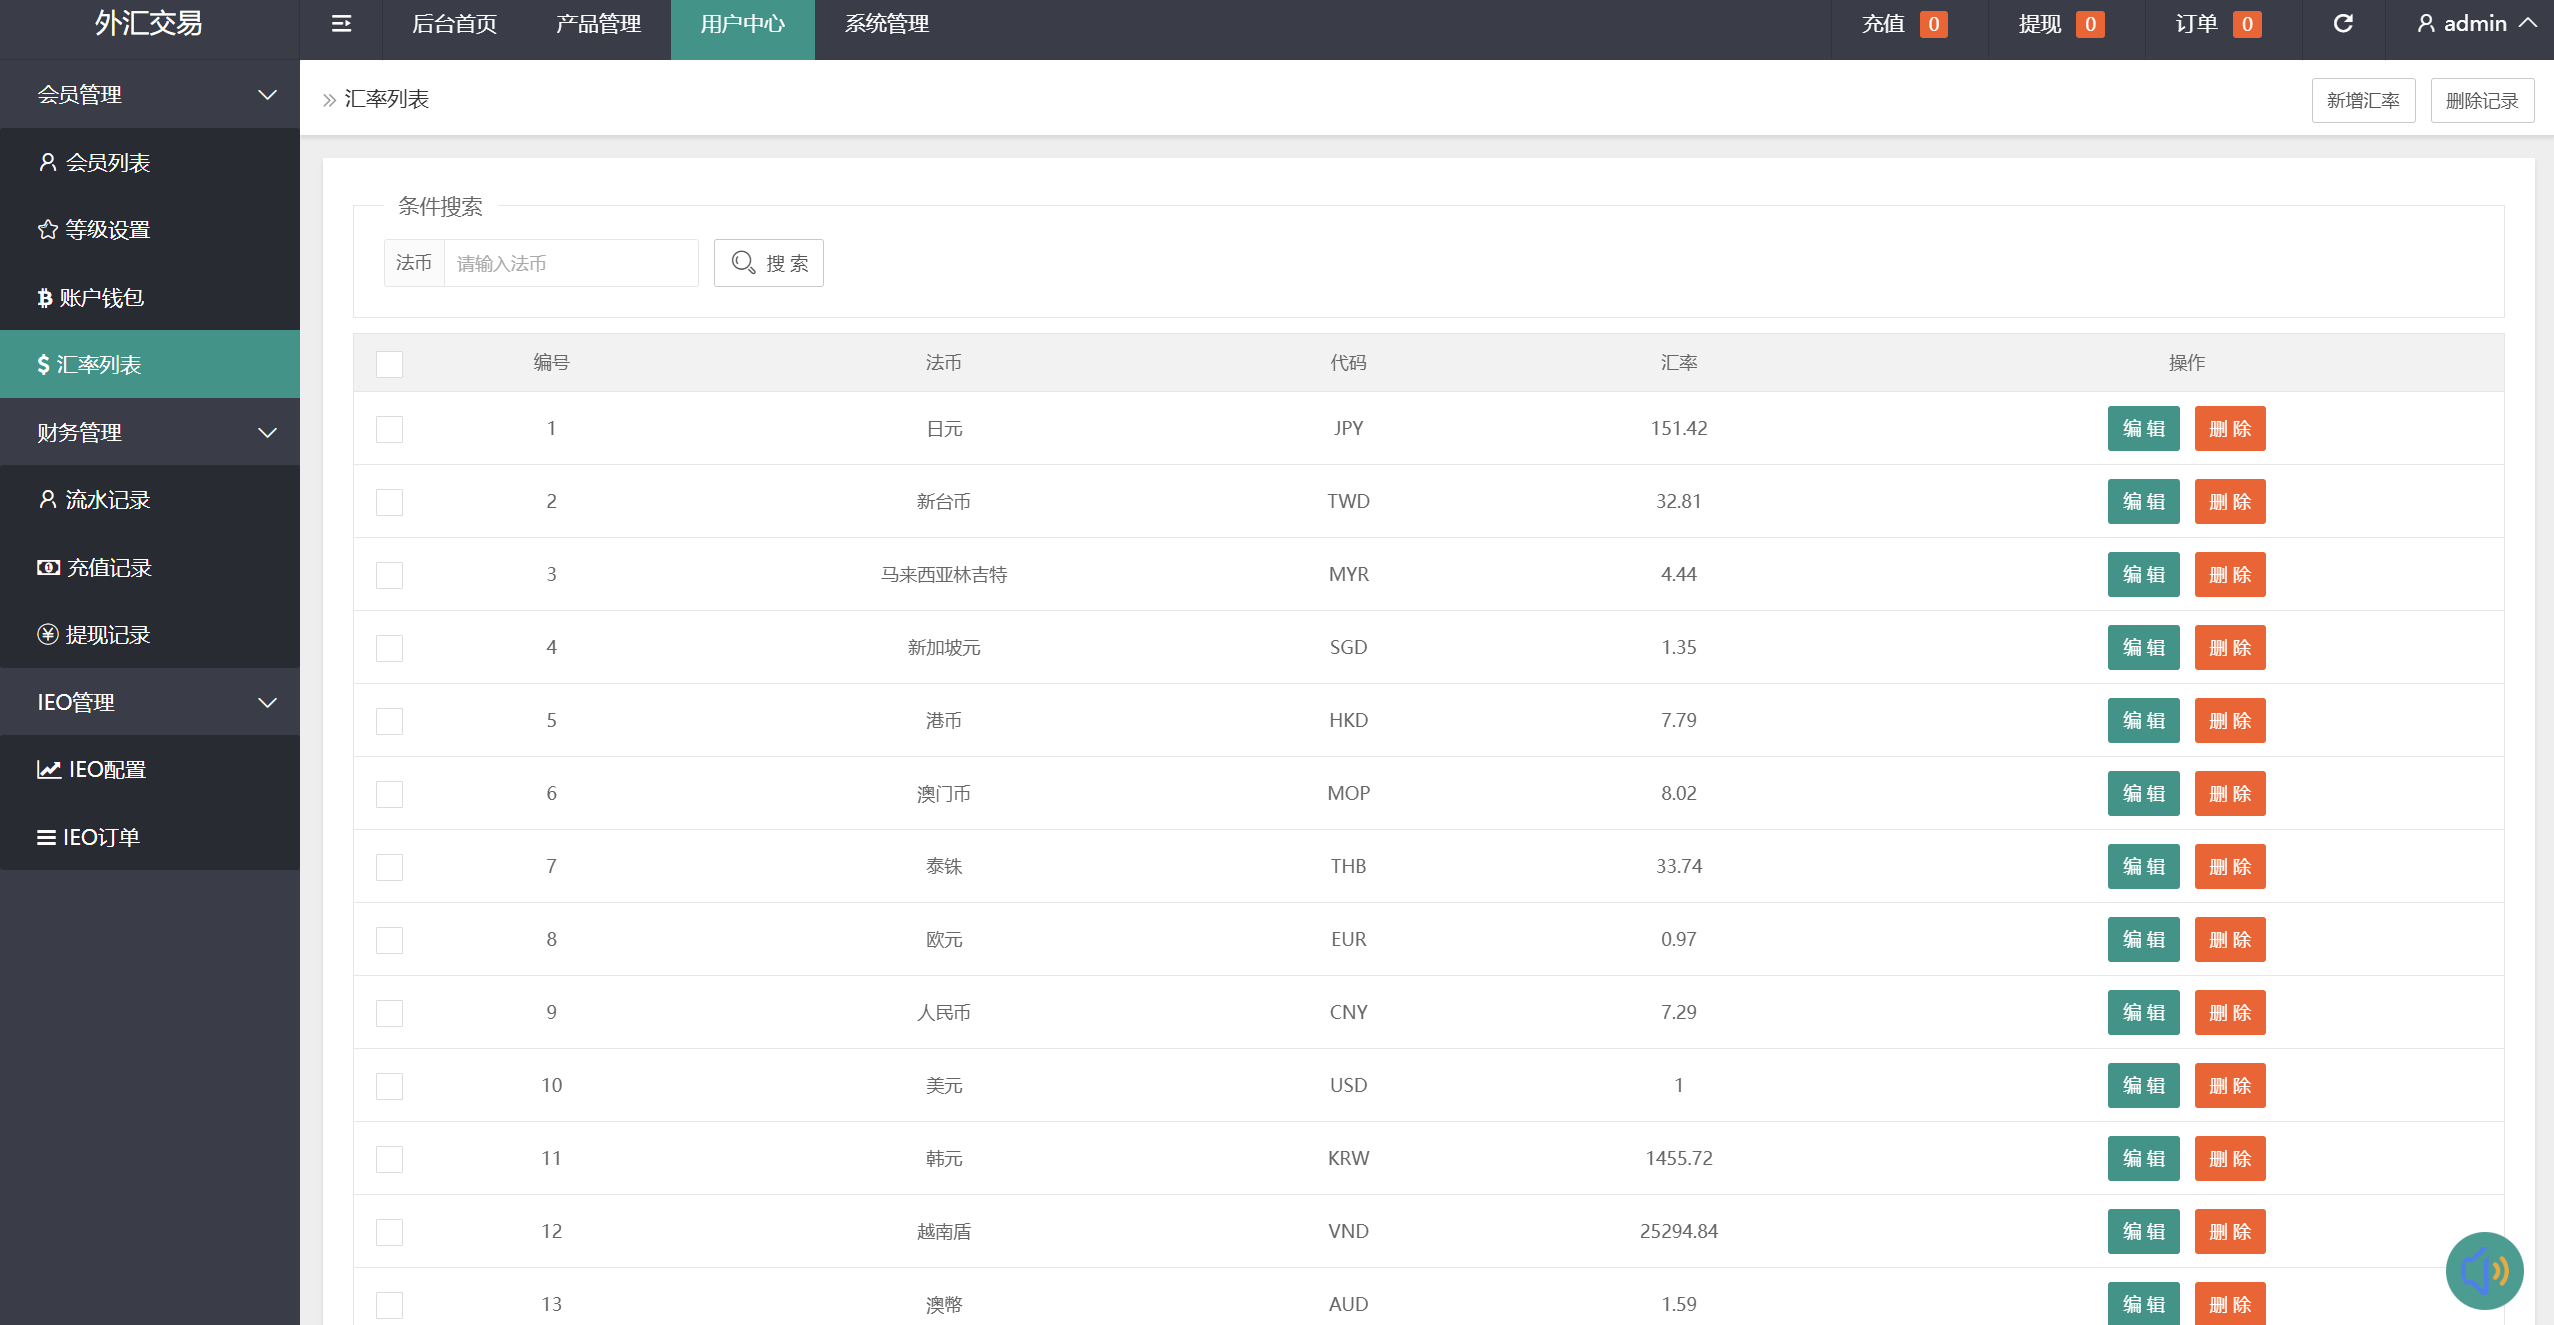Image resolution: width=2554 pixels, height=1325 pixels.
Task: Check the box for 新台币 TWD row
Action: (x=389, y=502)
